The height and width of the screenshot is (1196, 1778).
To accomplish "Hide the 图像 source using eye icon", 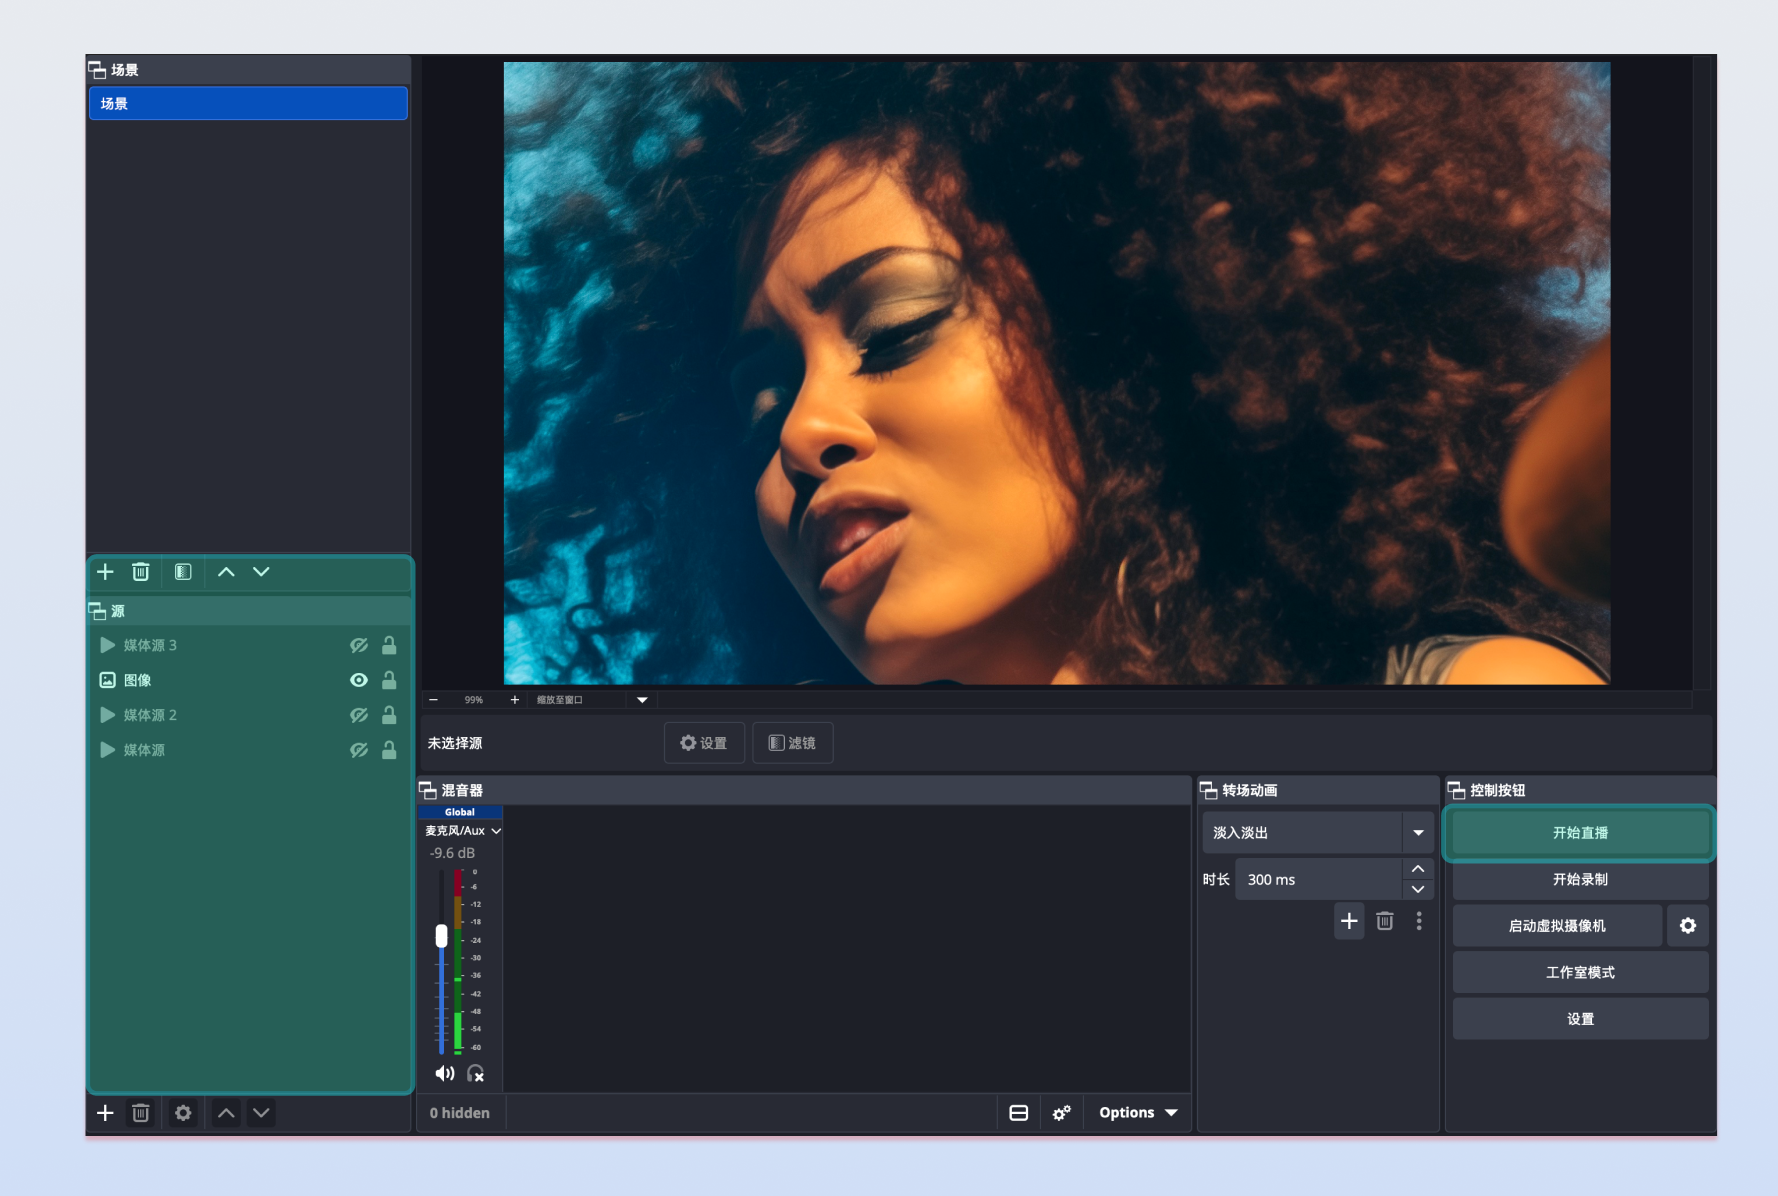I will [x=358, y=680].
